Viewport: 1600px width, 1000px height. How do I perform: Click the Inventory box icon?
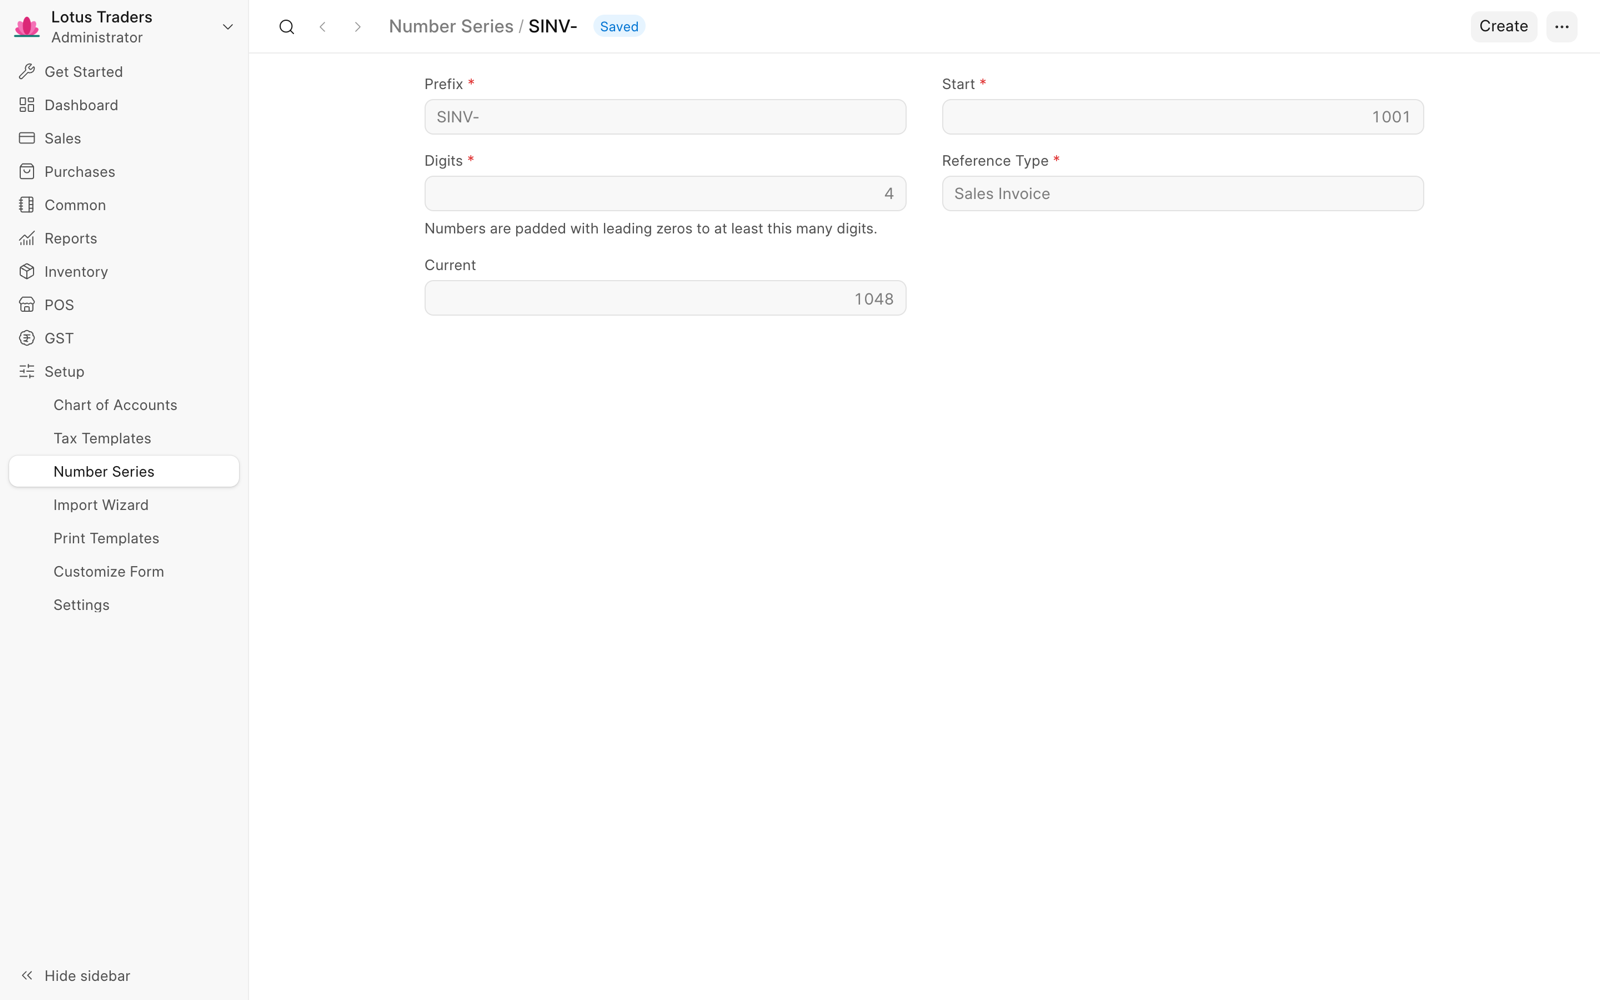pos(27,272)
